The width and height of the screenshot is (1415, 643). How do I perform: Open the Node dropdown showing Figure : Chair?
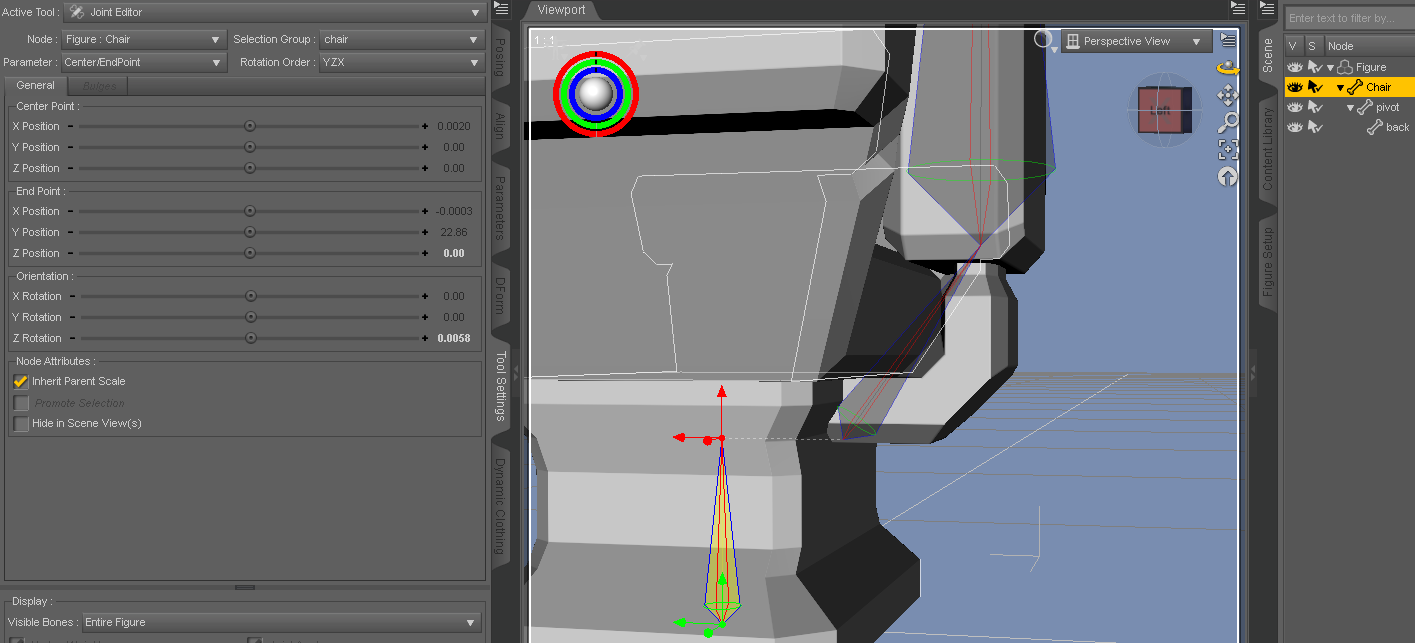pos(144,39)
